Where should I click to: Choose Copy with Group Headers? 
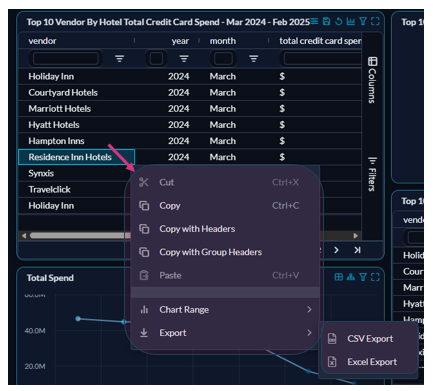[x=225, y=252]
